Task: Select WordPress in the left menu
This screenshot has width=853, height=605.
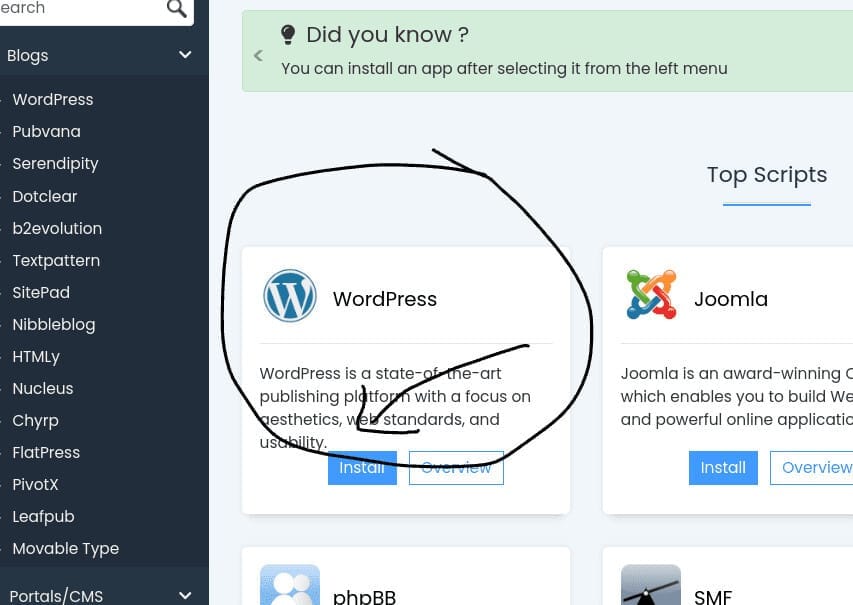Action: click(x=53, y=100)
